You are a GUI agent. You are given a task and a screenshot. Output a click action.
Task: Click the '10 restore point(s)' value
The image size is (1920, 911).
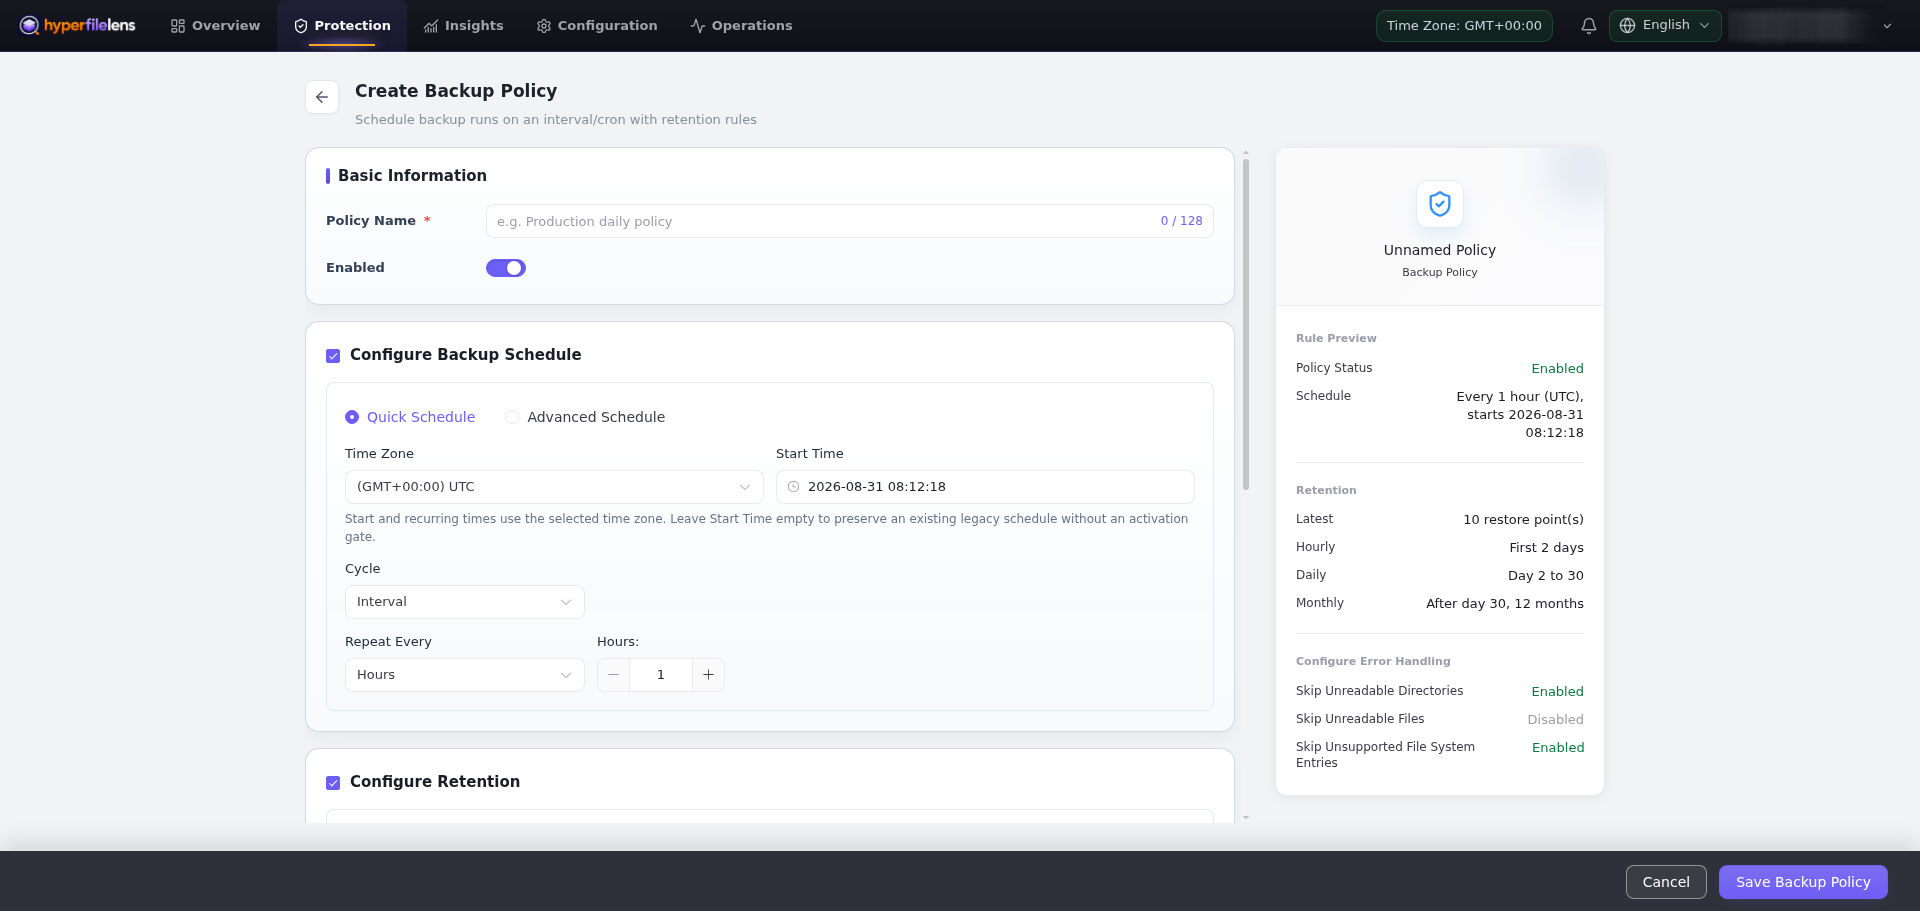point(1523,520)
